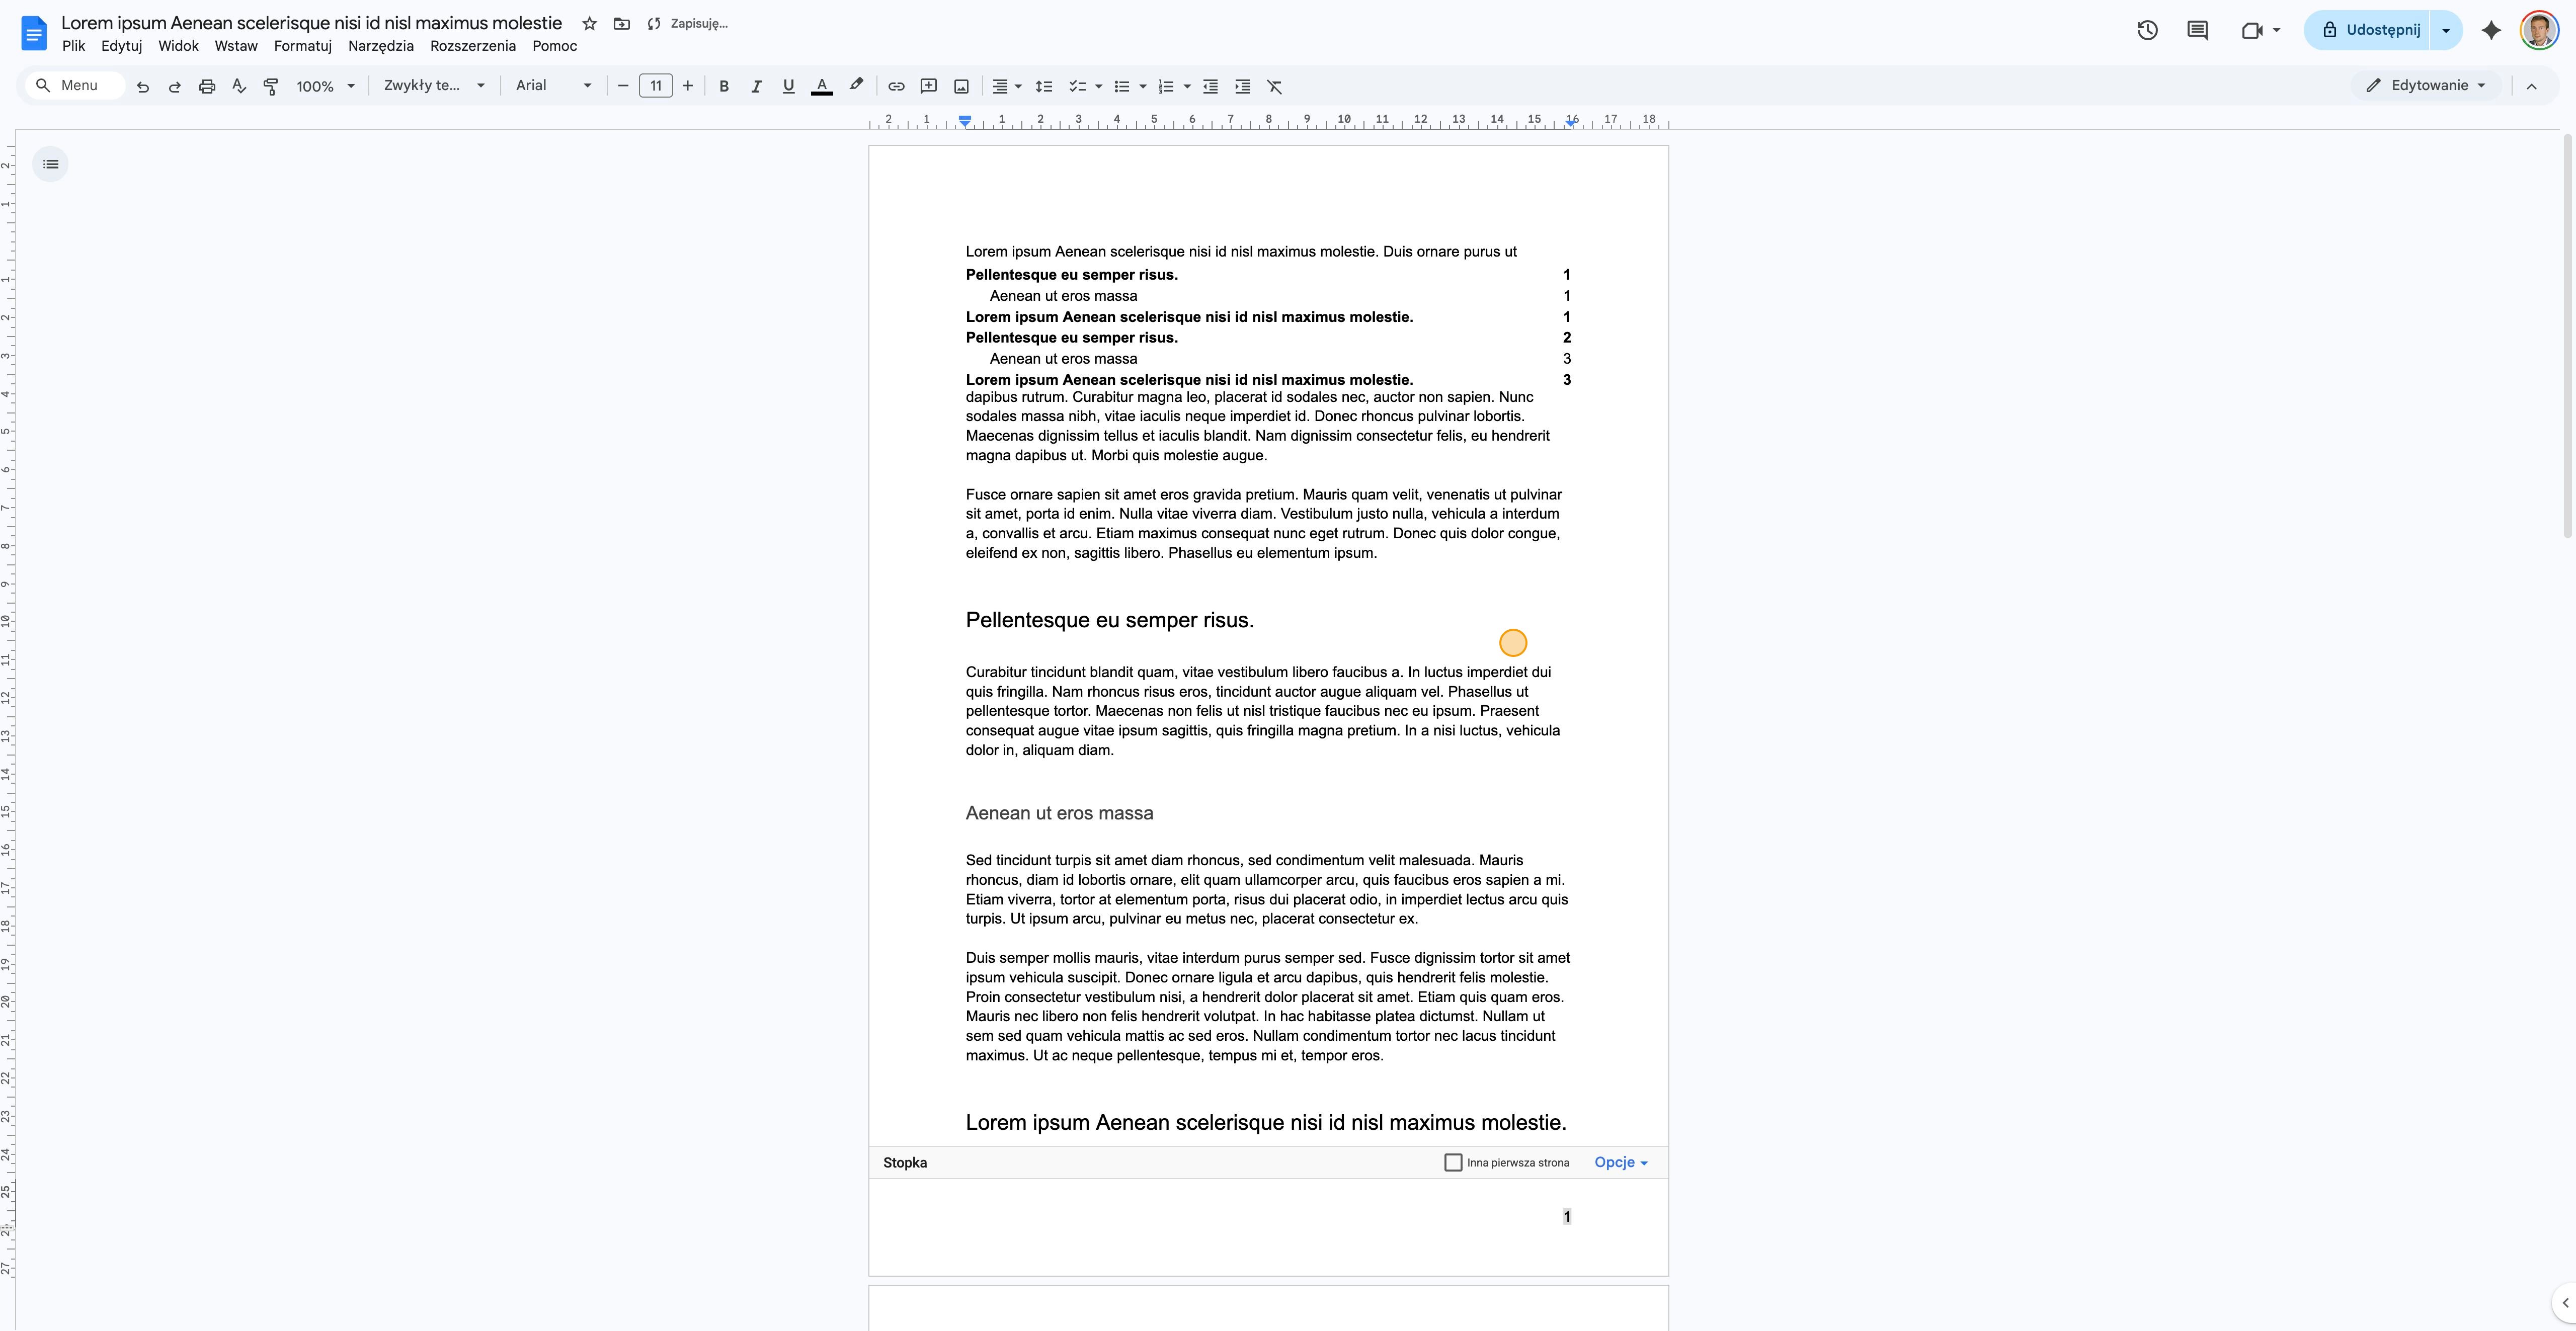Insert image from toolbar icon
2576x1331 pixels.
[961, 87]
